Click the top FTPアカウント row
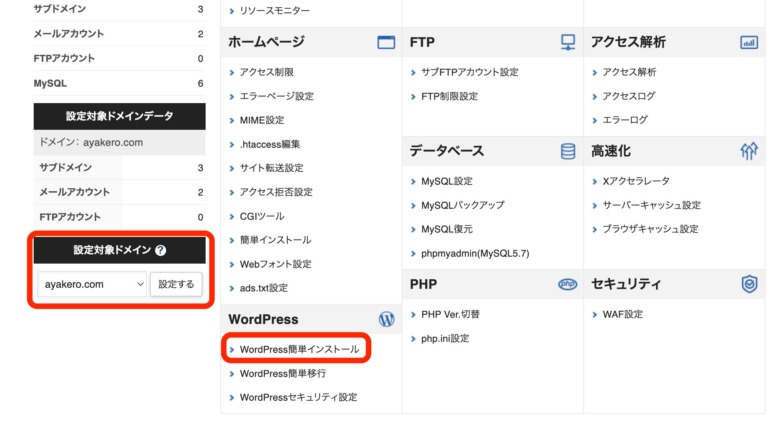This screenshot has height=427, width=780. point(119,58)
